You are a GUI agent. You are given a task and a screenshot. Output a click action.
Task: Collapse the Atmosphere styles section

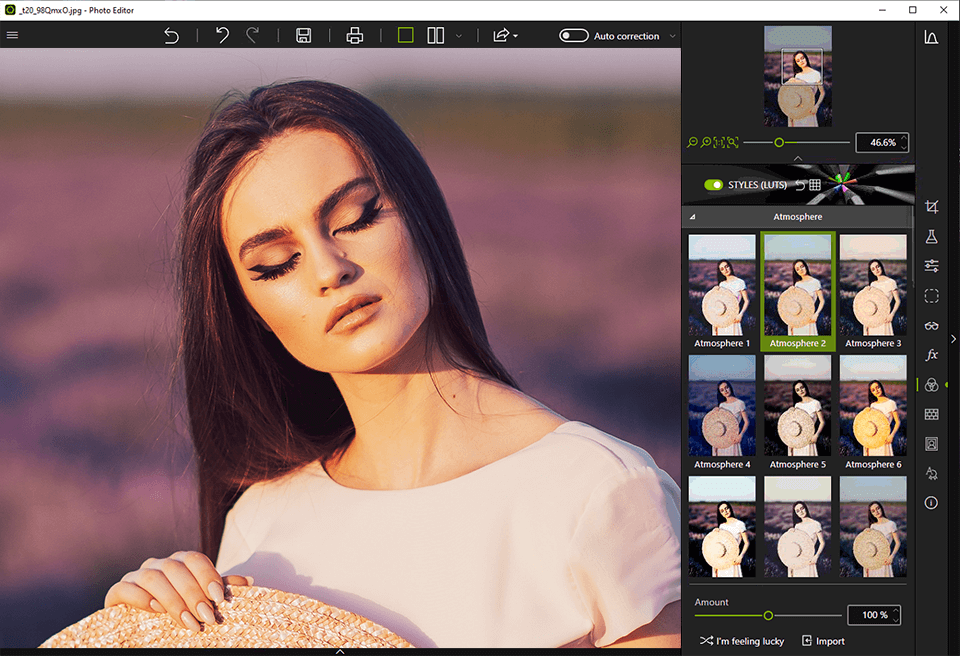(692, 217)
